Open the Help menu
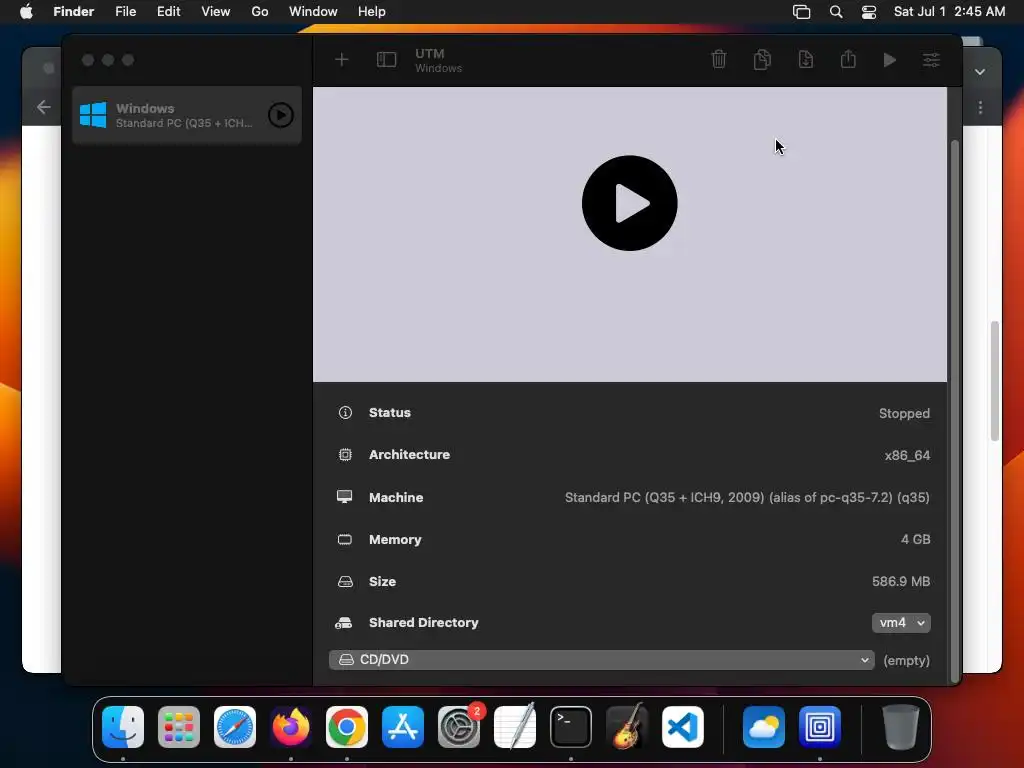This screenshot has width=1024, height=768. point(372,11)
